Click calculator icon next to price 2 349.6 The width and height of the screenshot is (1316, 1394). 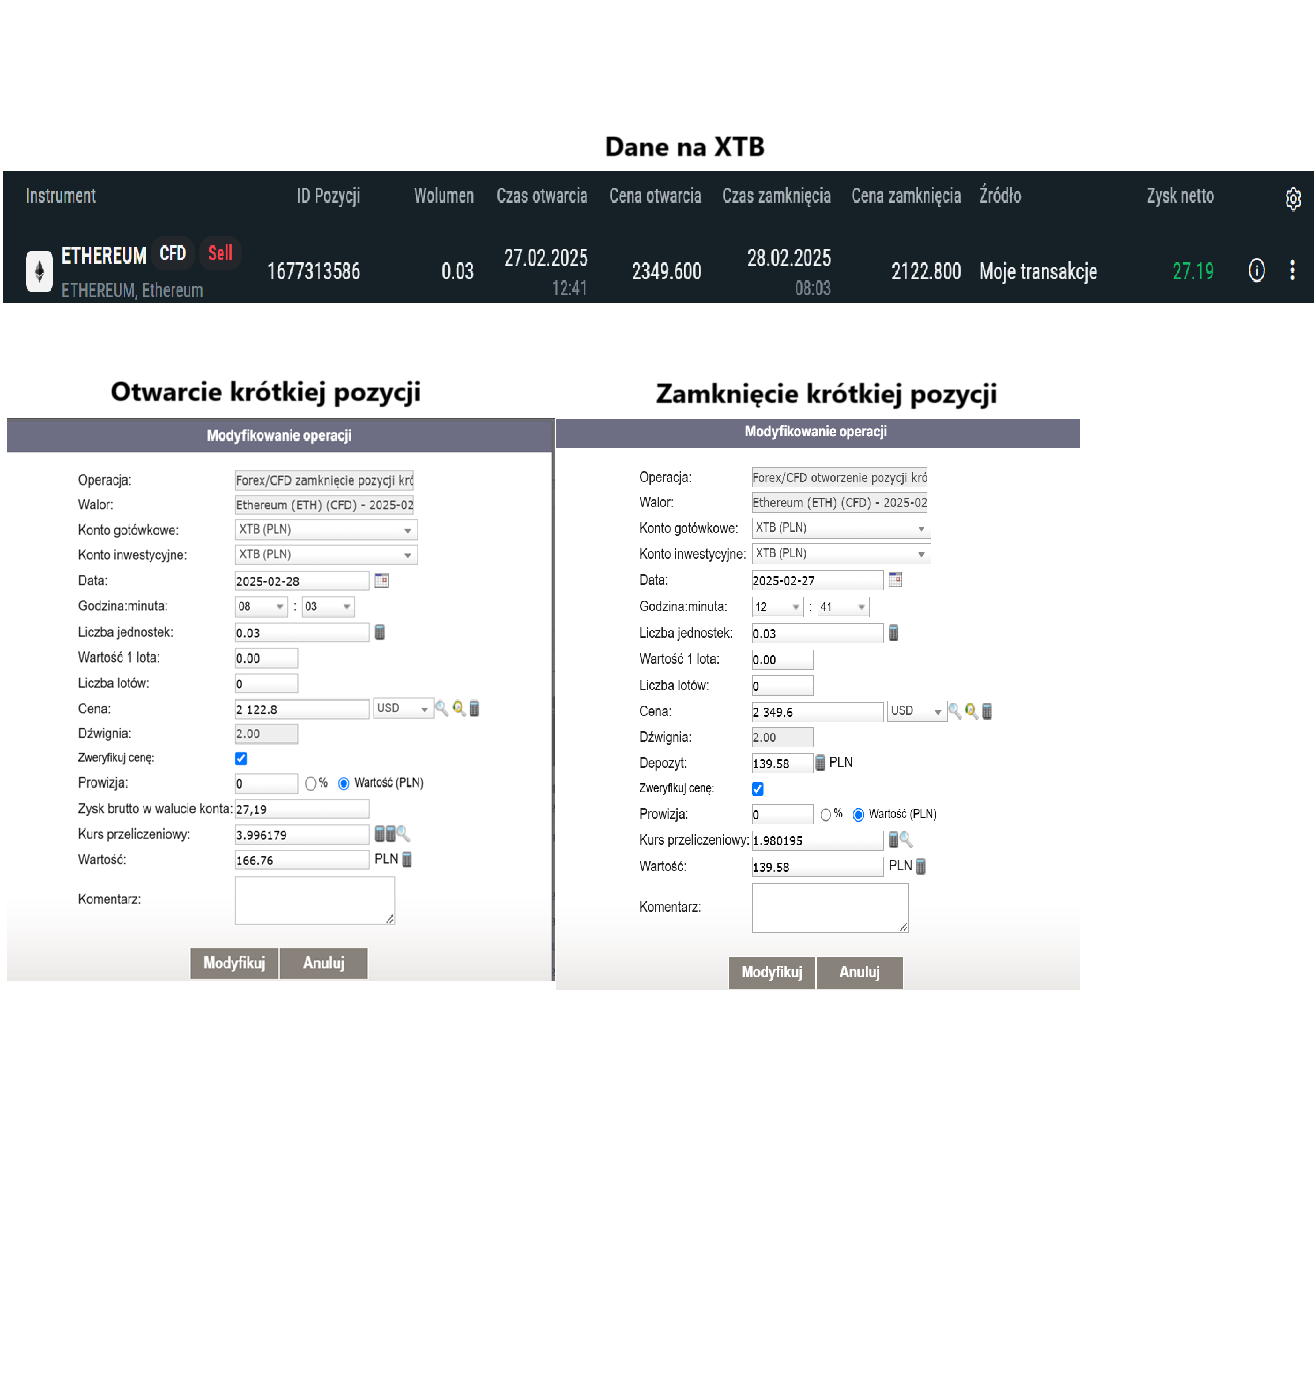[x=987, y=711]
